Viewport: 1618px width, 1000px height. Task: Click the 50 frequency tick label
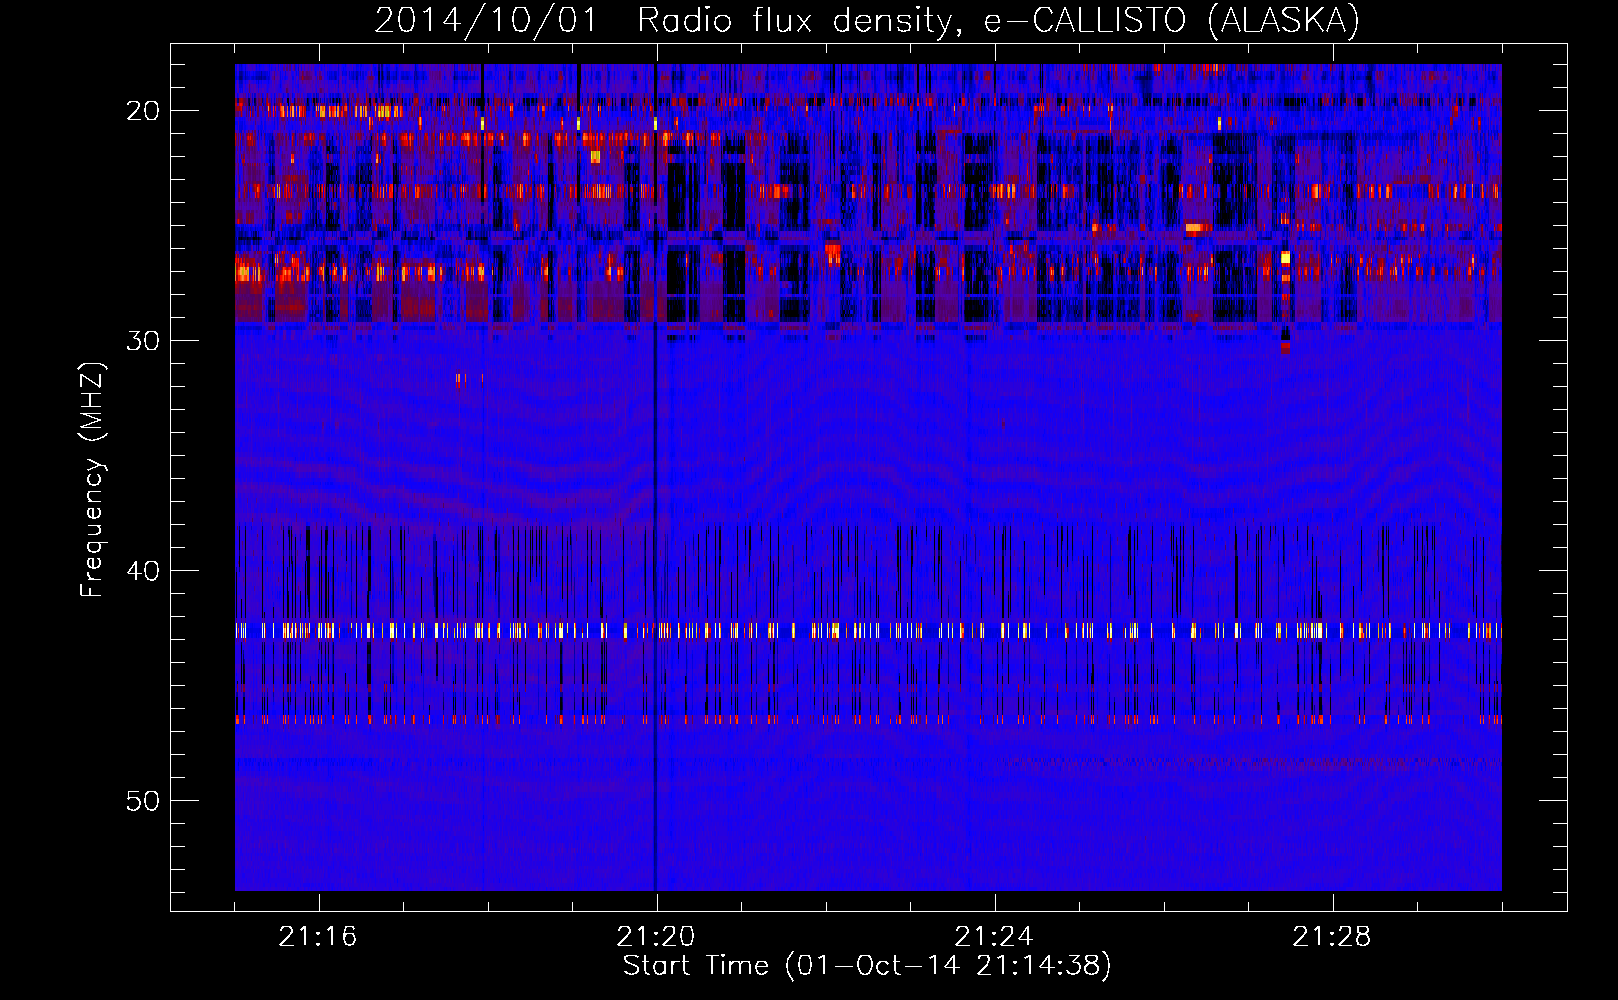pyautogui.click(x=143, y=800)
